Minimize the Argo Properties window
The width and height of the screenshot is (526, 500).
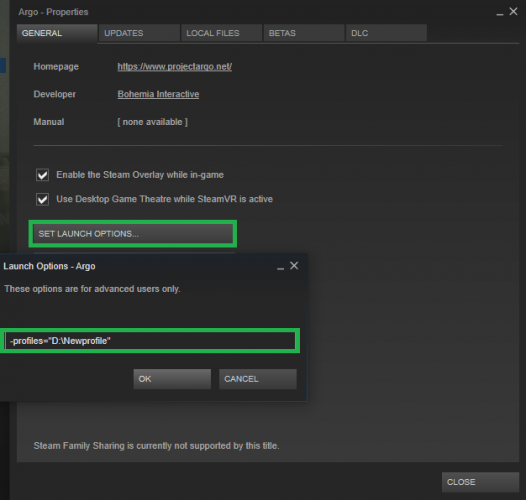pyautogui.click(x=499, y=14)
